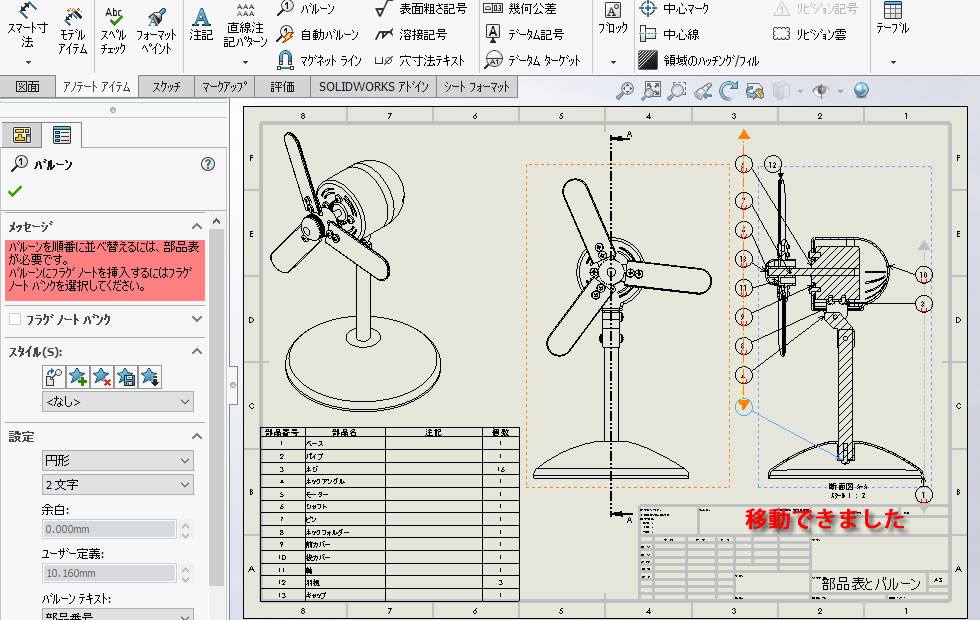980x620 pixels.
Task: Collapse the 設定 section
Action: (x=197, y=436)
